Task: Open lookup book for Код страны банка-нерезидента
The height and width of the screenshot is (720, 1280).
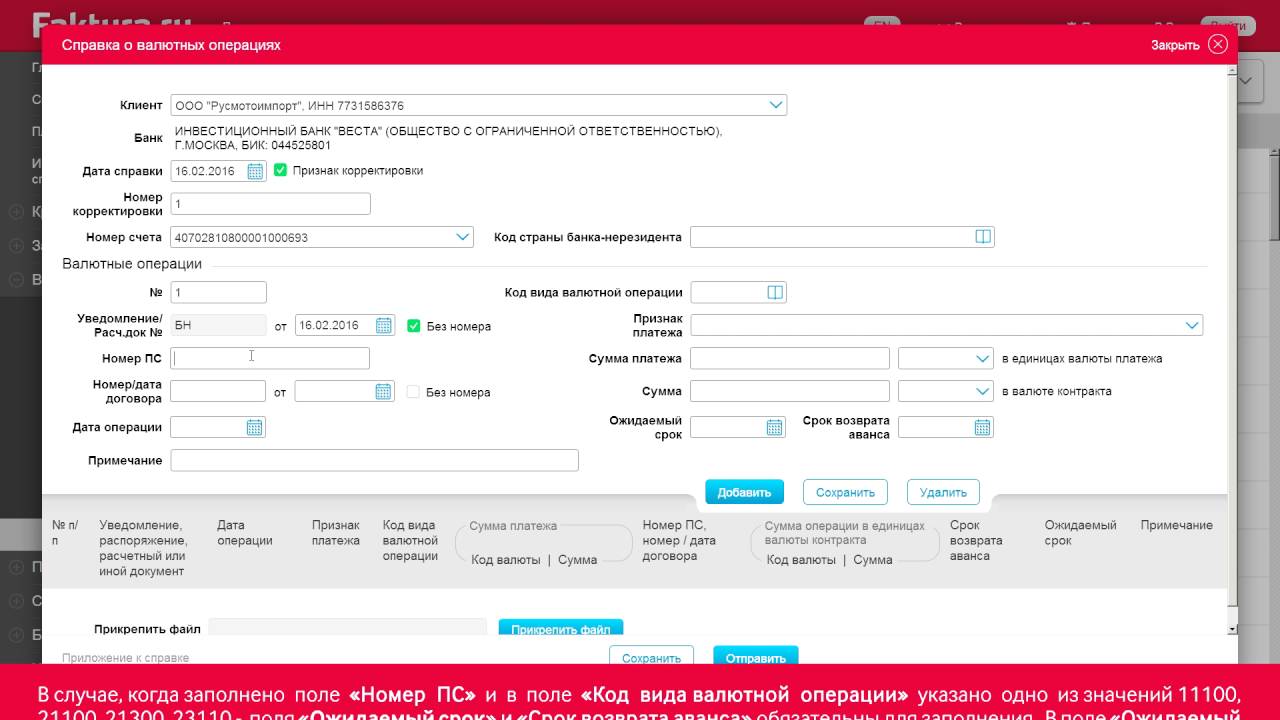Action: (982, 237)
